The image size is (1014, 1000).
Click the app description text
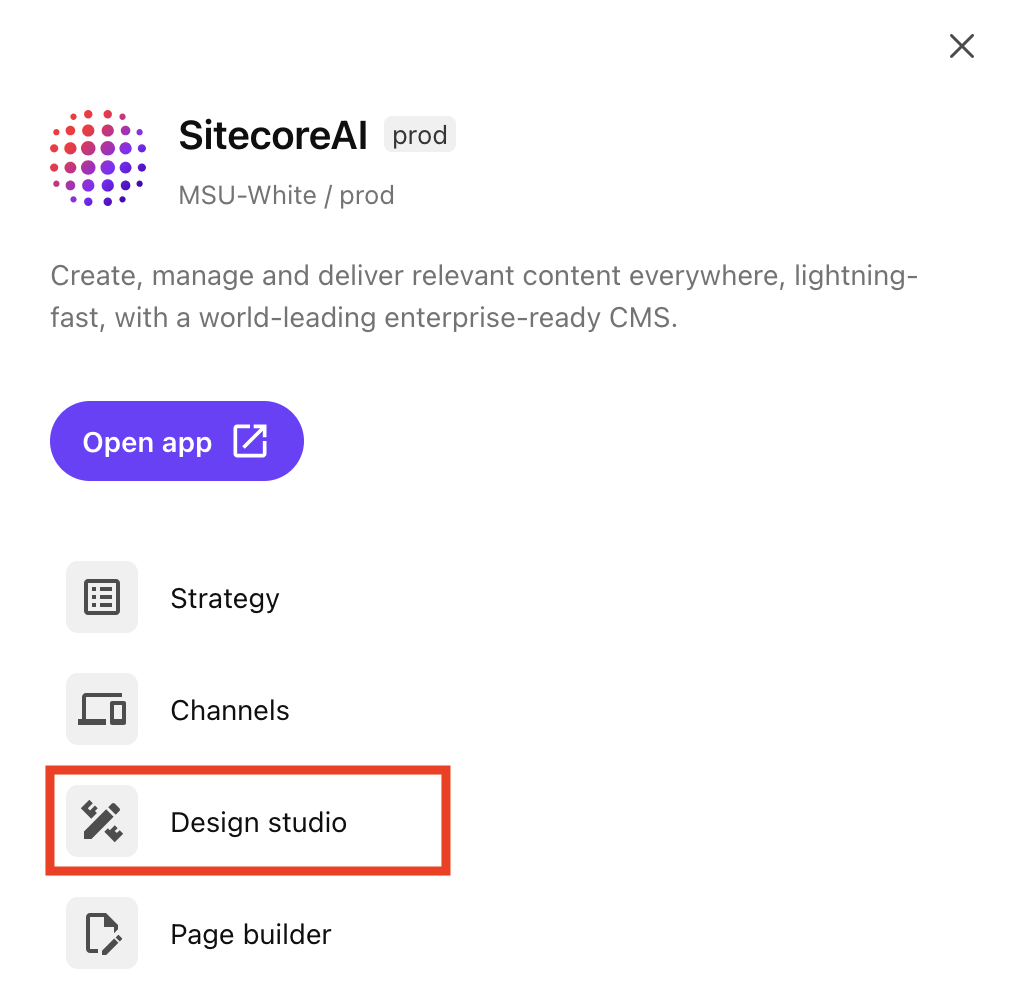[x=484, y=296]
